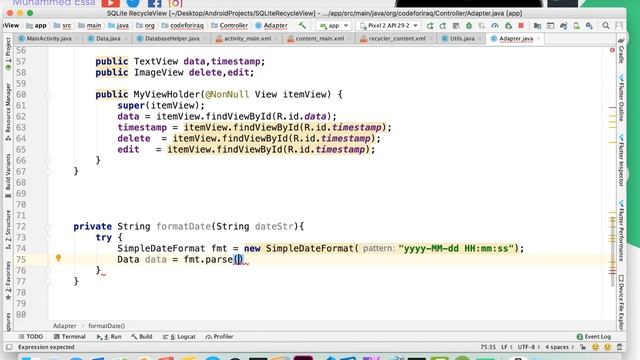Click the red Stop button
The image size is (640, 360).
click(521, 26)
